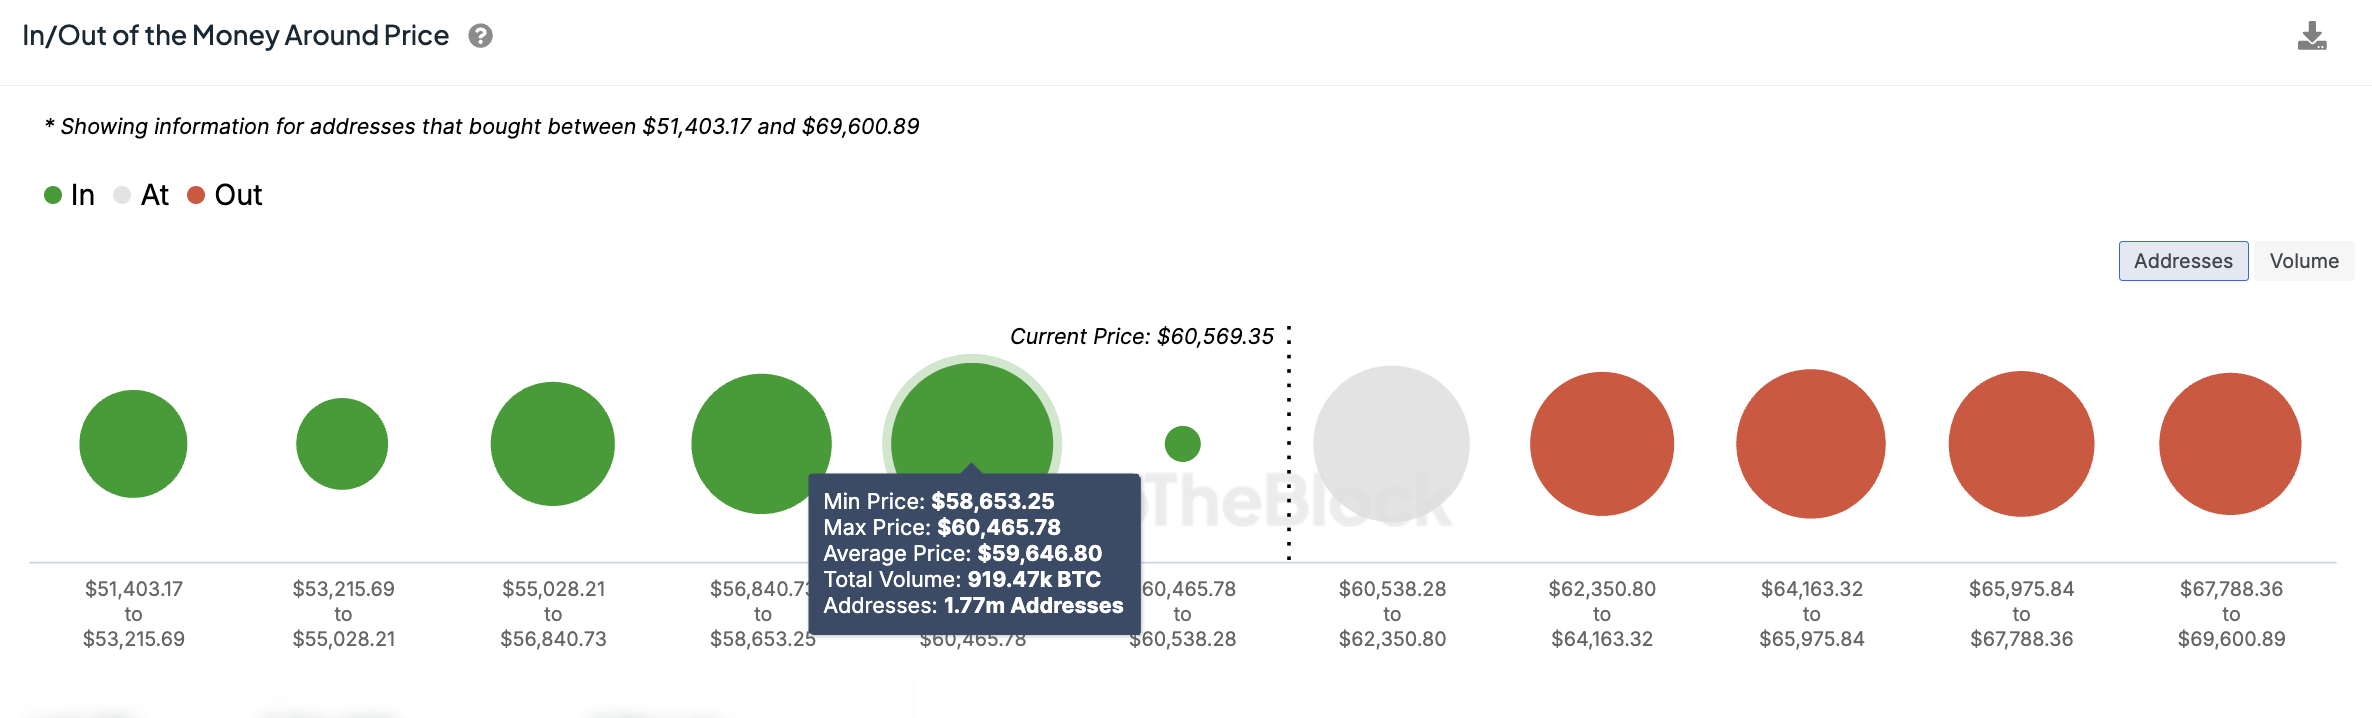Toggle the green In legend item

coord(70,195)
